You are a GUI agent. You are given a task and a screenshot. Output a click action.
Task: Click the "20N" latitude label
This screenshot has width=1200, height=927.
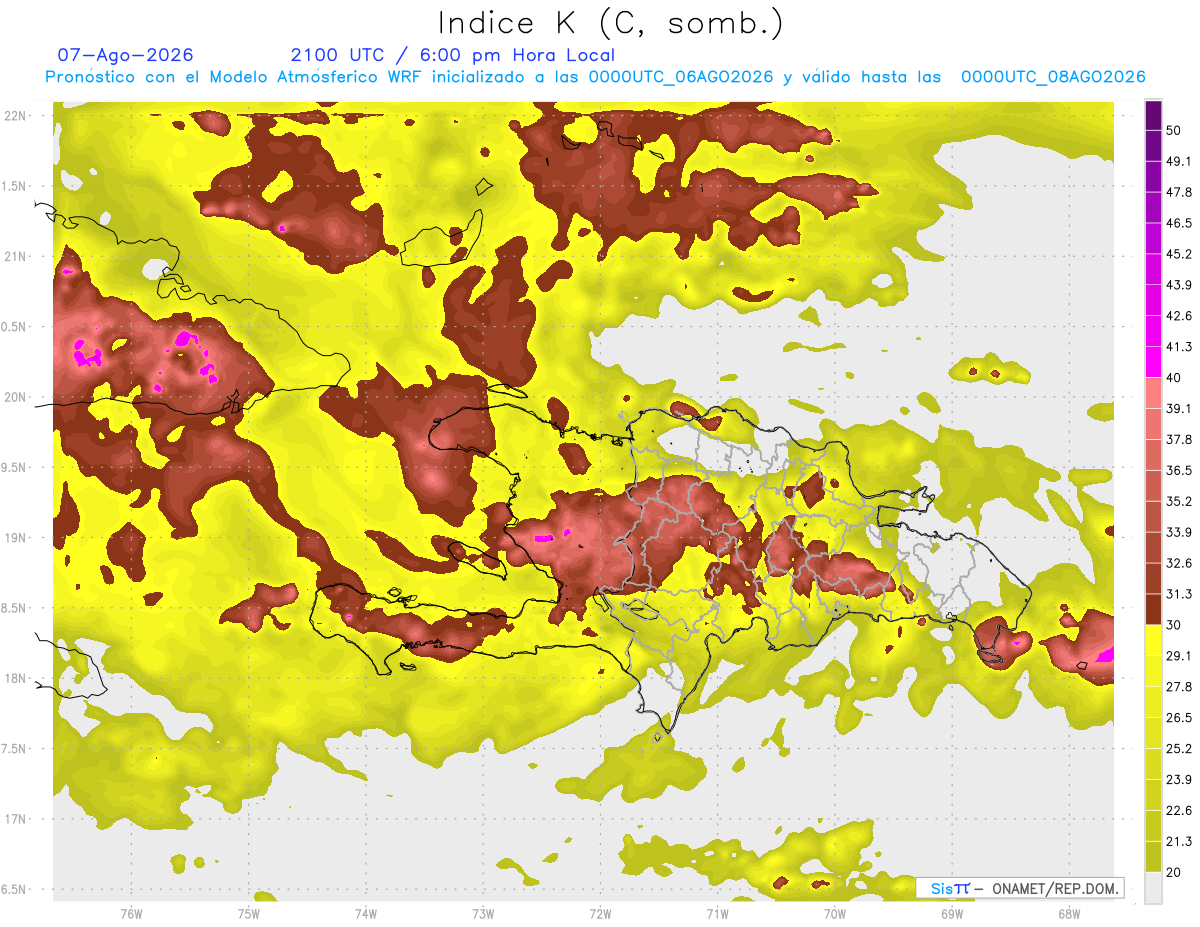click(16, 397)
